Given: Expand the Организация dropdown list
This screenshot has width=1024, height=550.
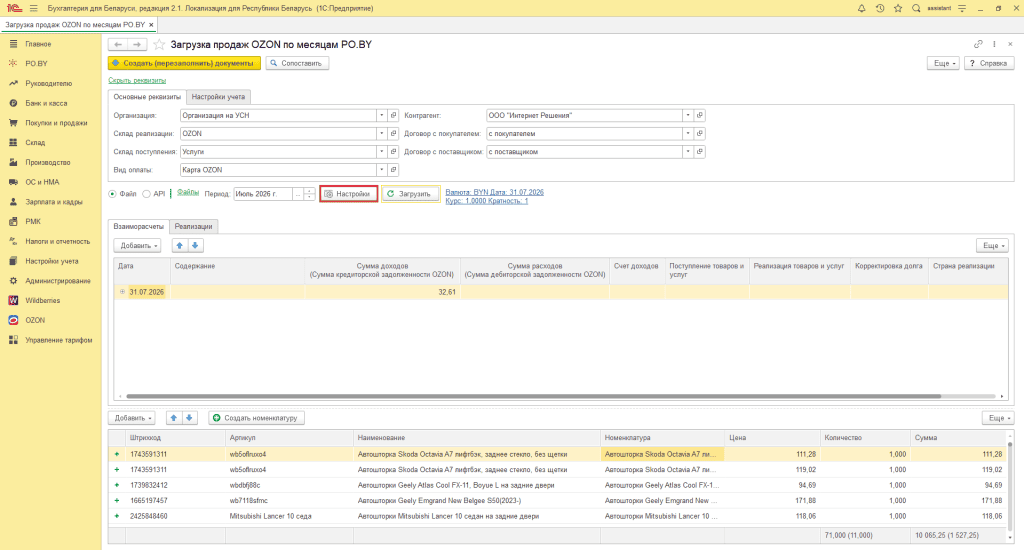Looking at the screenshot, I should [x=381, y=116].
